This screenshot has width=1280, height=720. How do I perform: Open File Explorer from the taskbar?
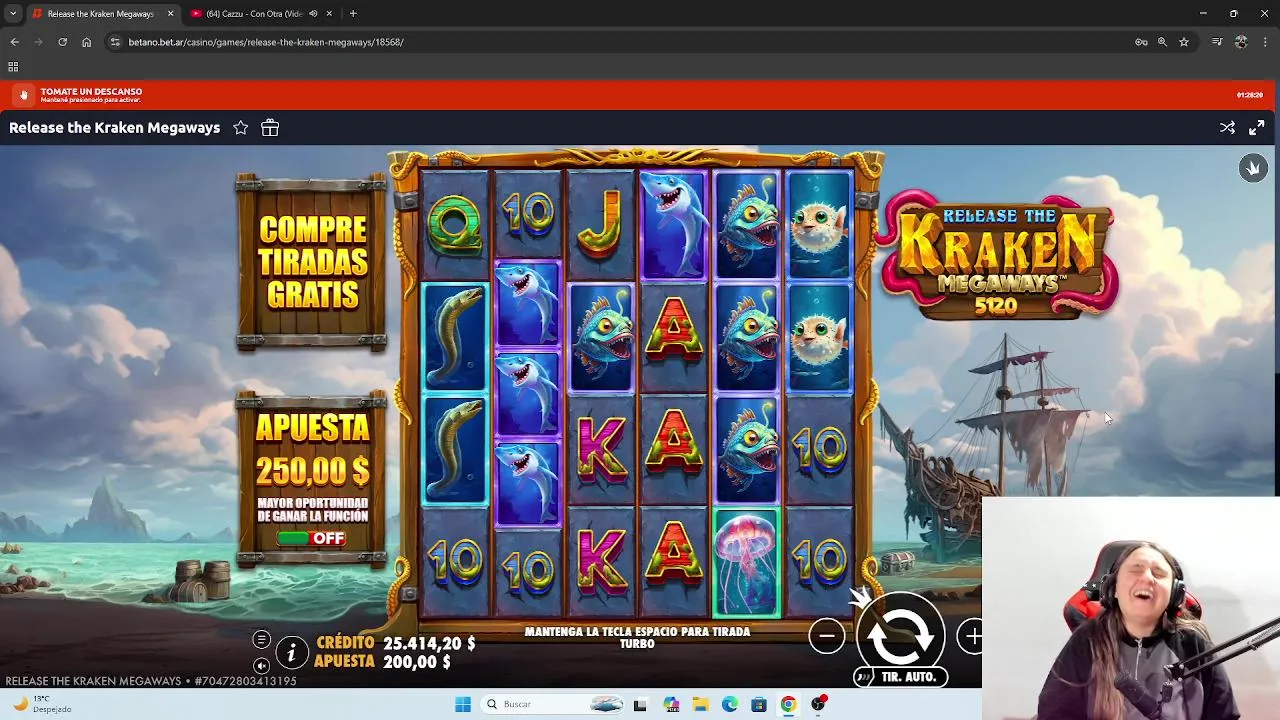coord(700,704)
